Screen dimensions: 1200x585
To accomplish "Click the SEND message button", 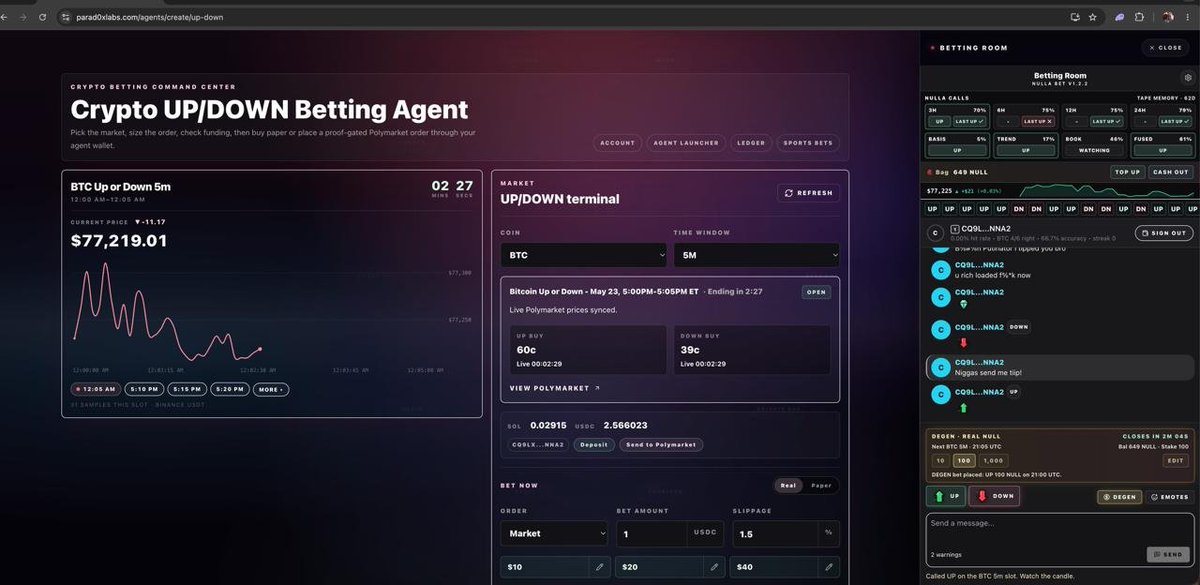I will click(1168, 553).
